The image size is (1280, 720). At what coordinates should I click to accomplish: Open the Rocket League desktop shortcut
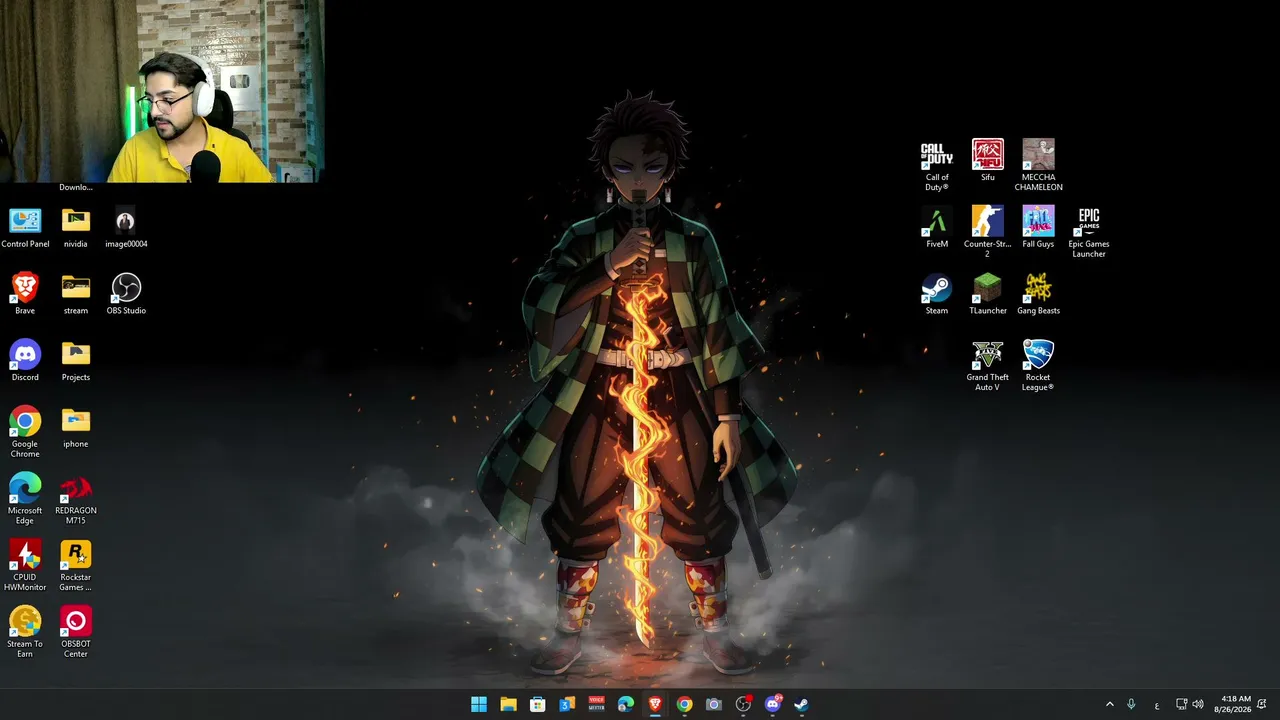[1038, 366]
